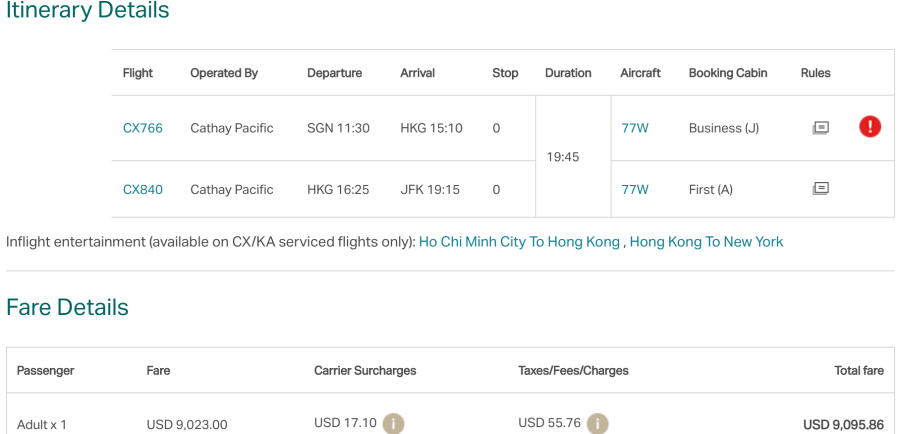The width and height of the screenshot is (900, 434).
Task: View 77W aircraft info for CX840
Action: pyautogui.click(x=635, y=189)
